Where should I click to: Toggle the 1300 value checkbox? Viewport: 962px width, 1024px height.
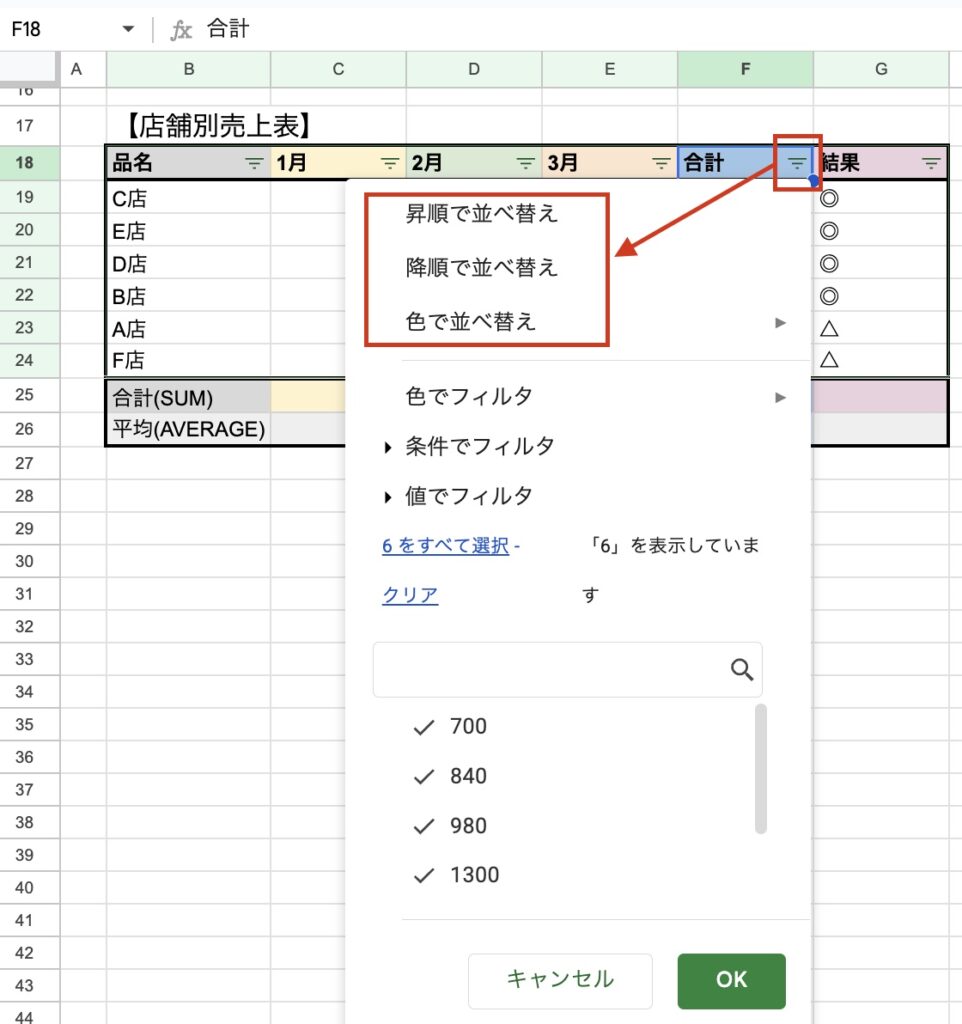pos(424,876)
